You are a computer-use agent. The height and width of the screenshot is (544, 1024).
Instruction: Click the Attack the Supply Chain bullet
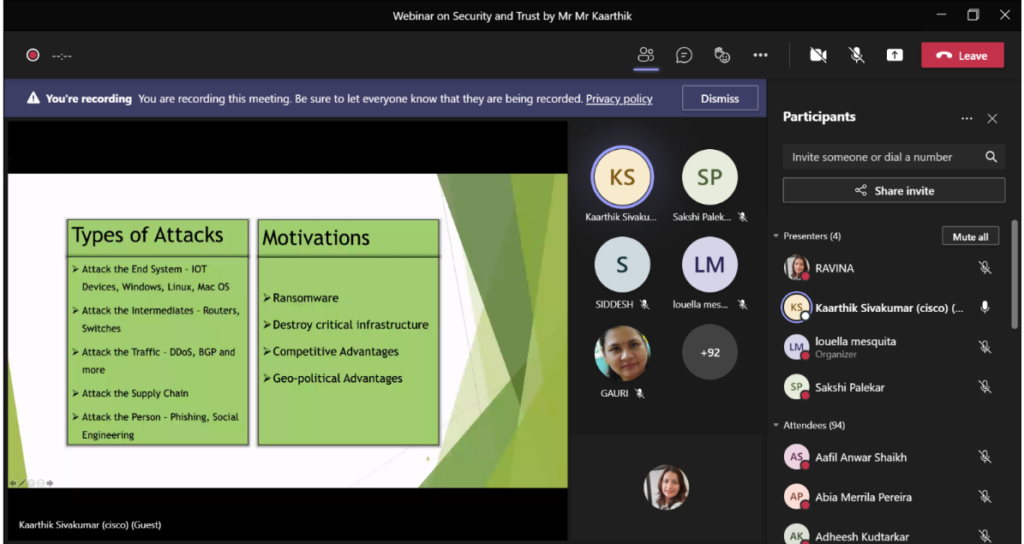pyautogui.click(x=130, y=393)
